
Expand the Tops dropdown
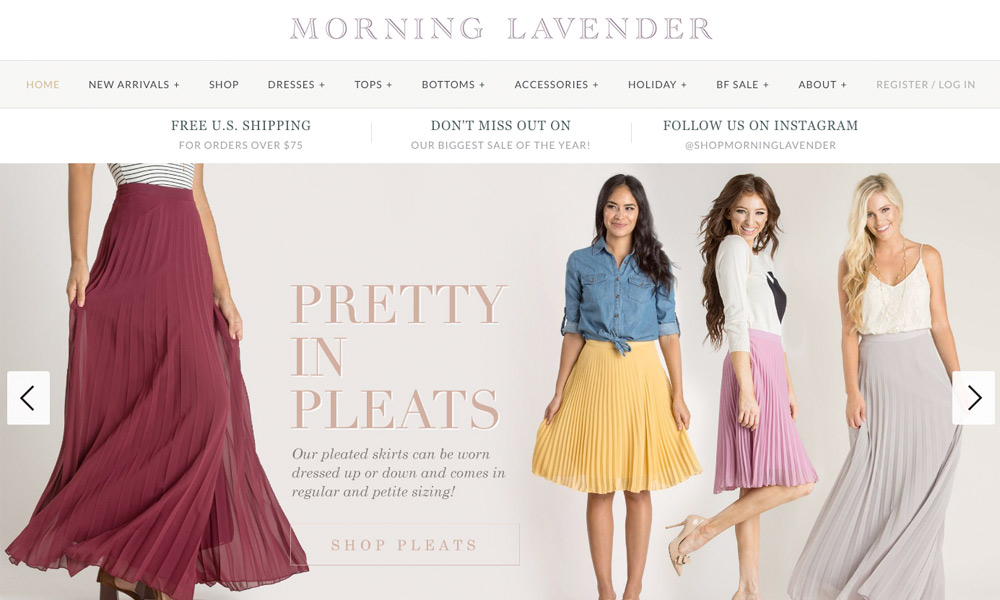(x=373, y=84)
